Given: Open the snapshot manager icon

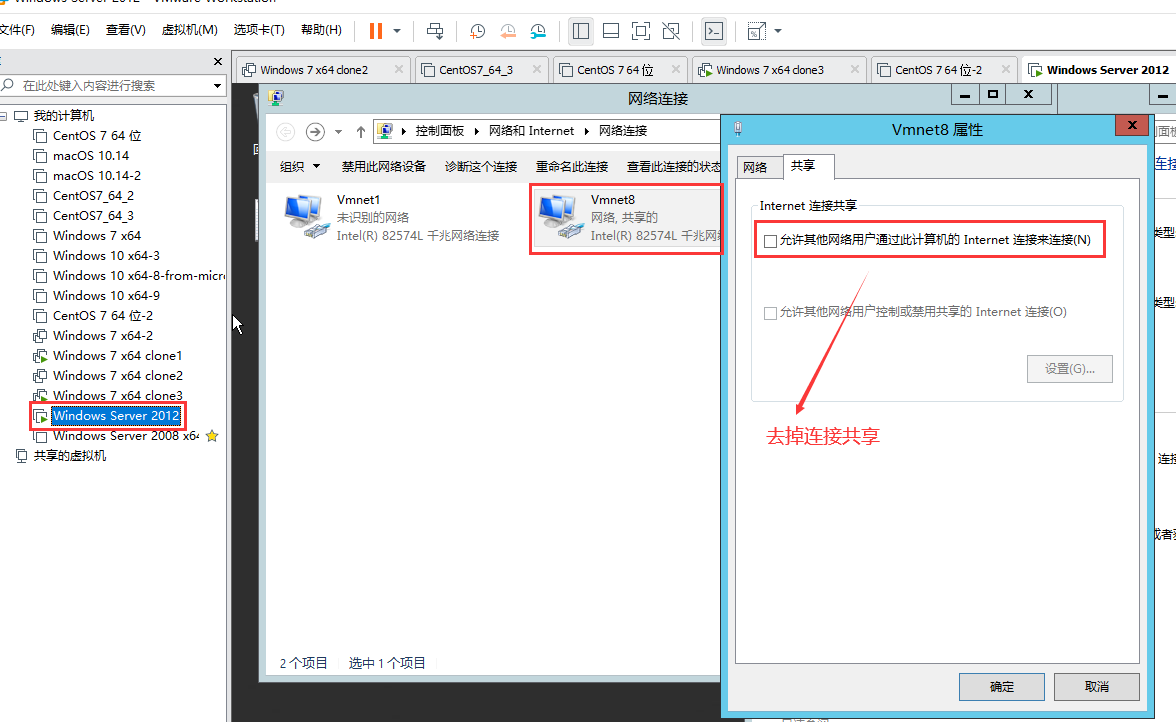Looking at the screenshot, I should pos(538,31).
